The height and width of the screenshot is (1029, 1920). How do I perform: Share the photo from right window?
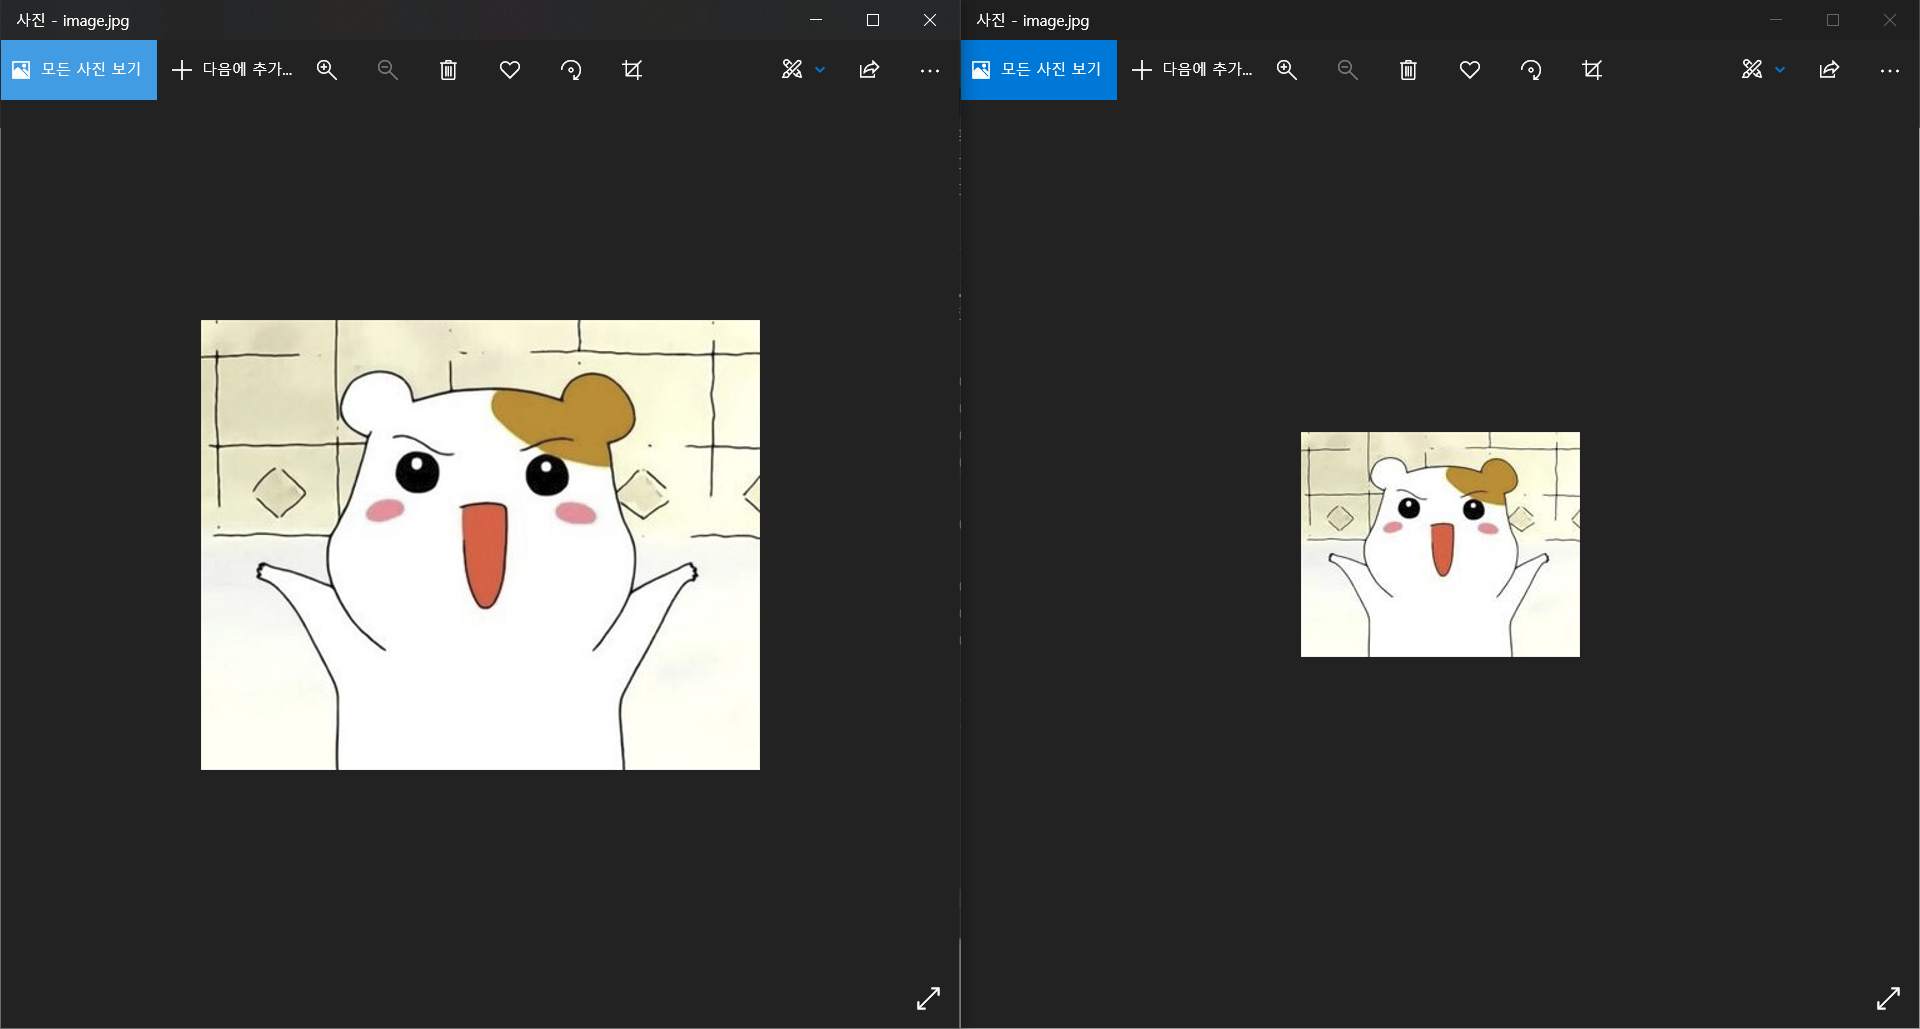click(x=1829, y=70)
